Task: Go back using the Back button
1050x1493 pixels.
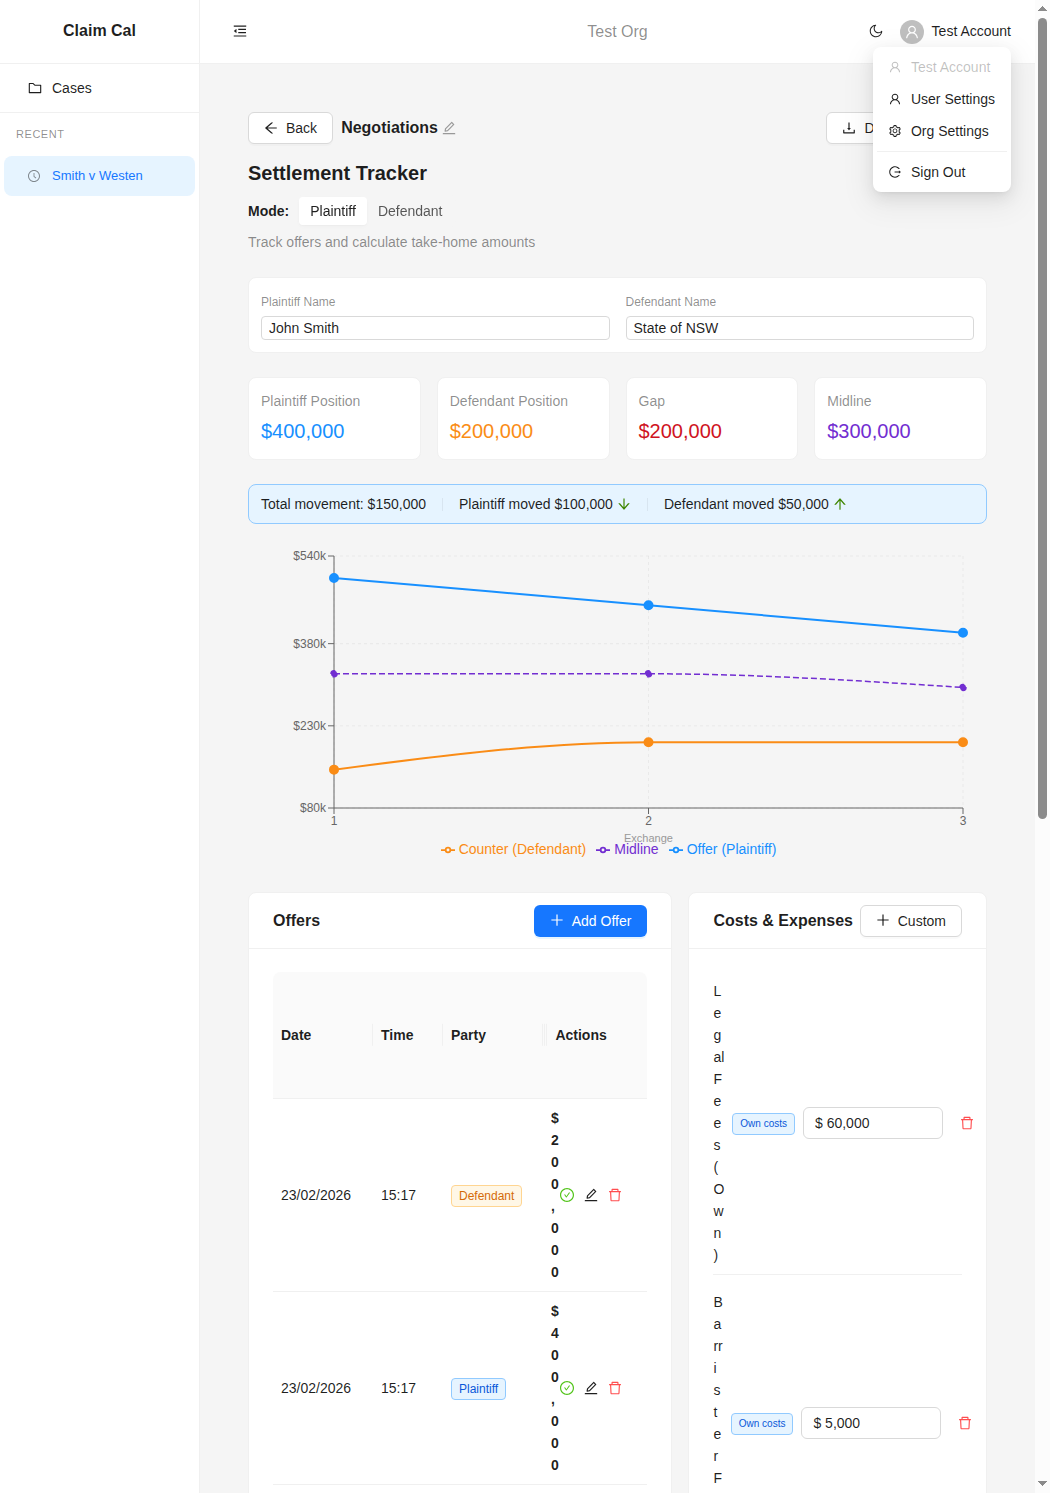Action: tap(290, 128)
